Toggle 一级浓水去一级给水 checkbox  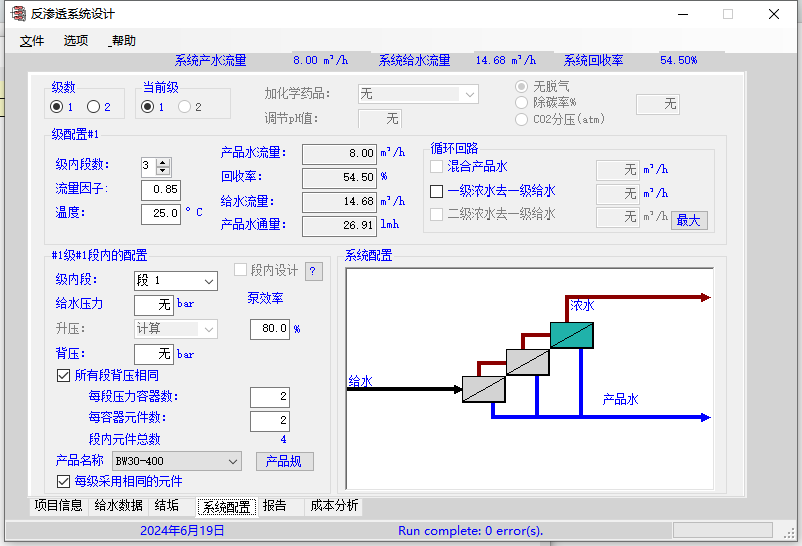[x=436, y=191]
